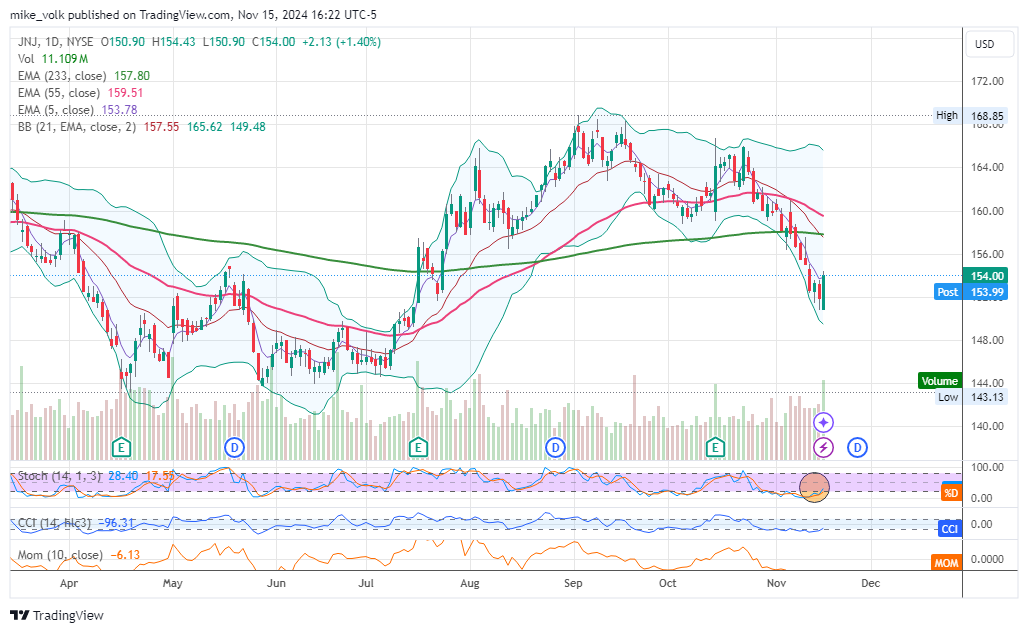Click the Nov label on the time axis
This screenshot has height=633, width=1028.
tap(776, 583)
